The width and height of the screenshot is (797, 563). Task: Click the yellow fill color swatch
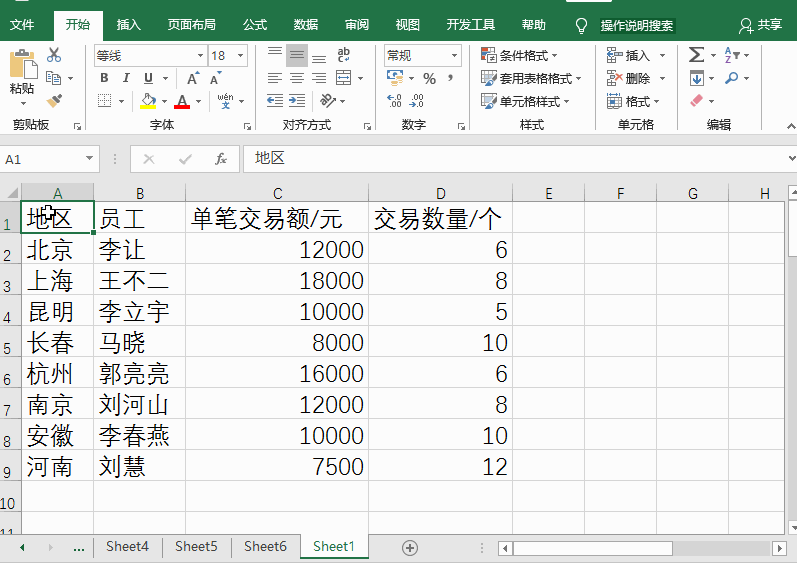point(148,101)
